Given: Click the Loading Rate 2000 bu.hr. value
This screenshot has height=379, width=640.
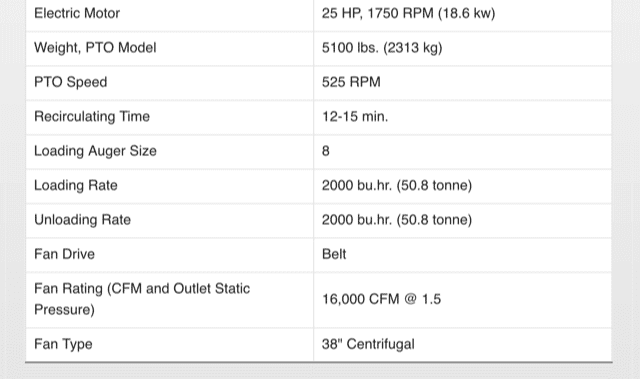Looking at the screenshot, I should 397,186.
